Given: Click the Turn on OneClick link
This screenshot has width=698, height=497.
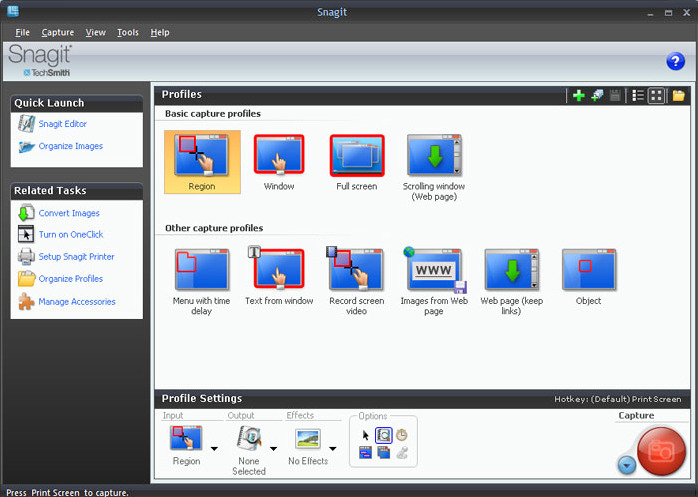Looking at the screenshot, I should [x=71, y=234].
